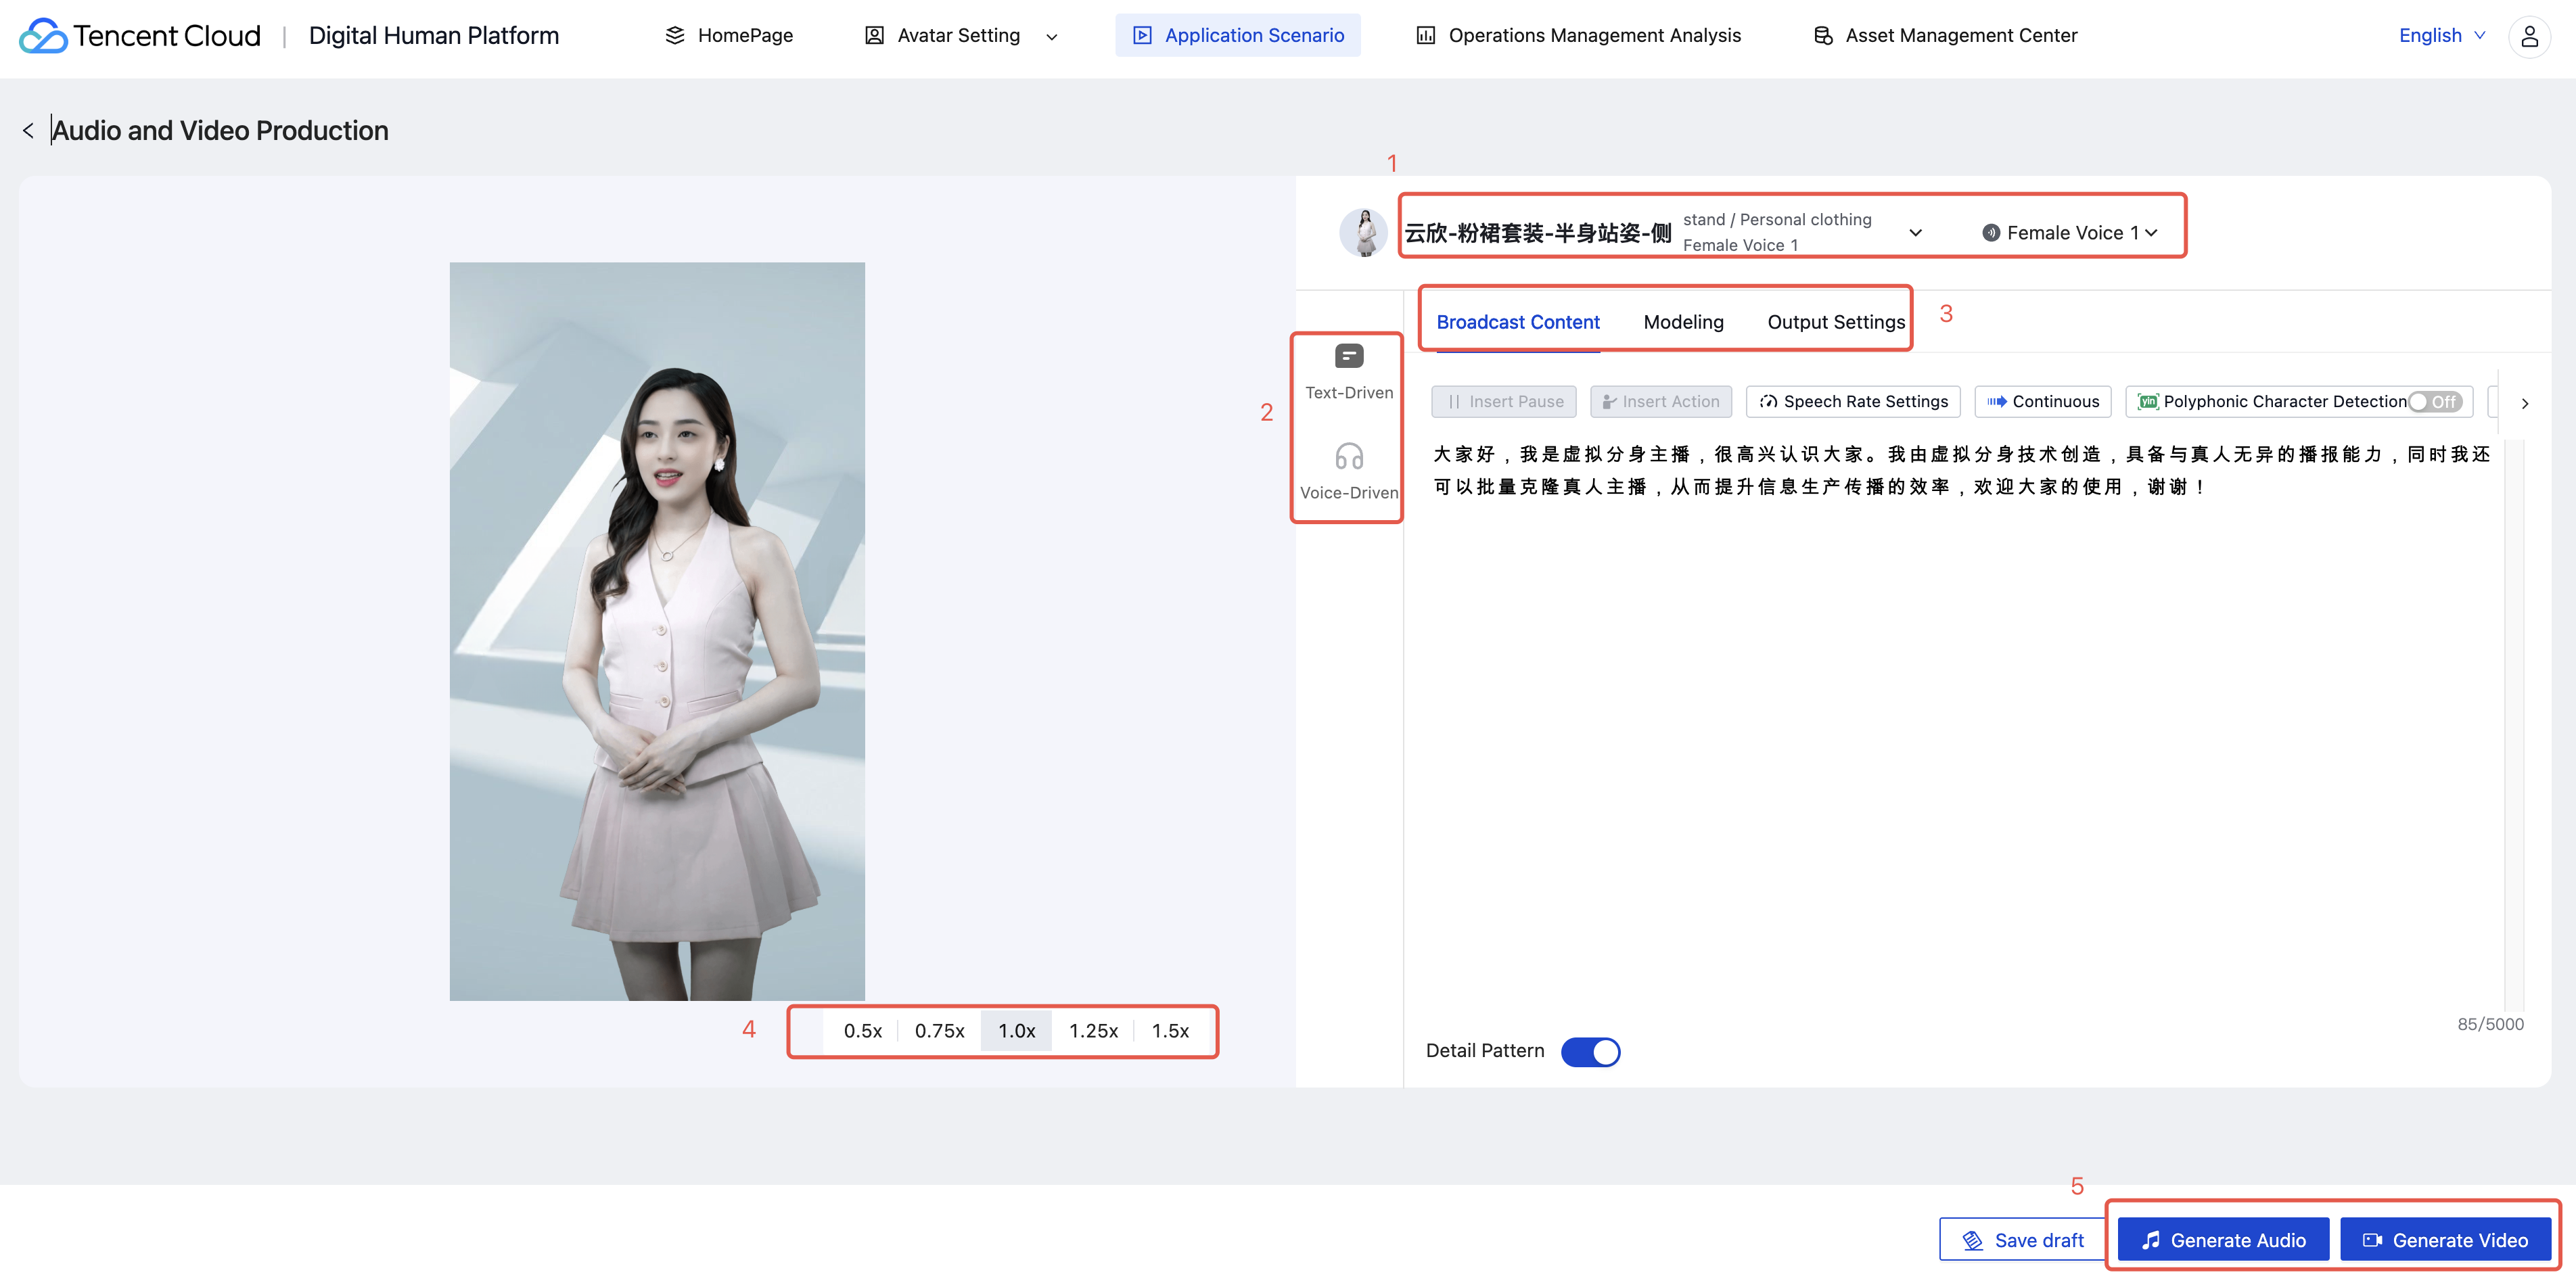Turn off the Detail Pattern toggle
The width and height of the screenshot is (2576, 1285).
pos(1590,1052)
